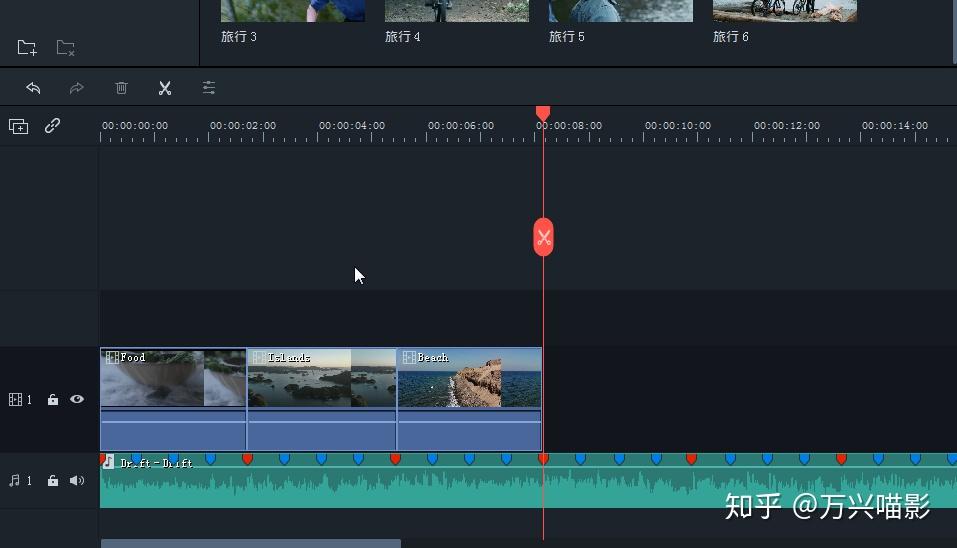Click the ruler at 00:00:12:00
957x548 pixels.
(787, 126)
